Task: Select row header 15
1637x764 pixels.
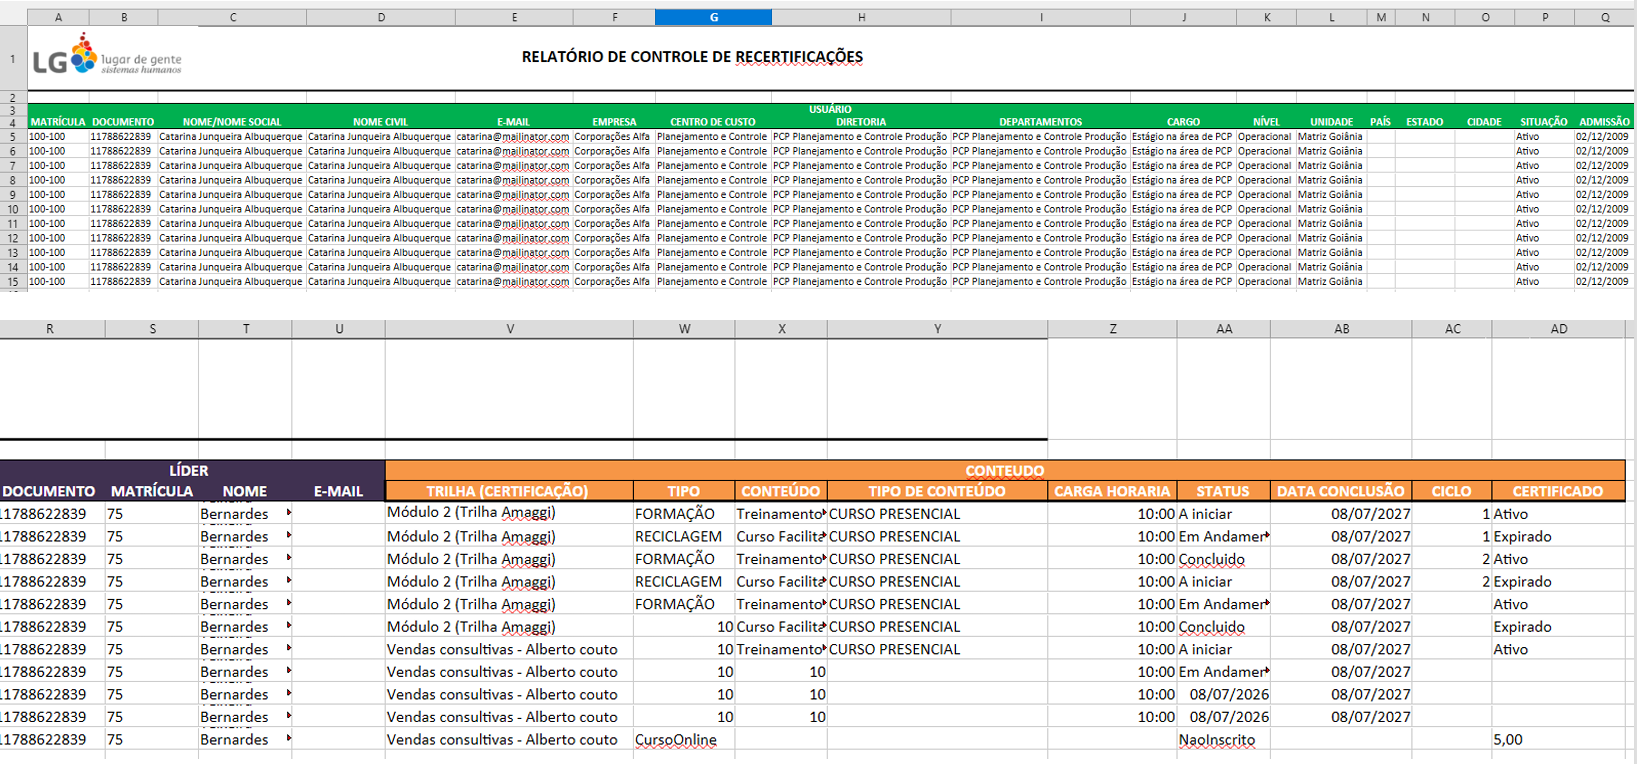Action: coord(13,282)
